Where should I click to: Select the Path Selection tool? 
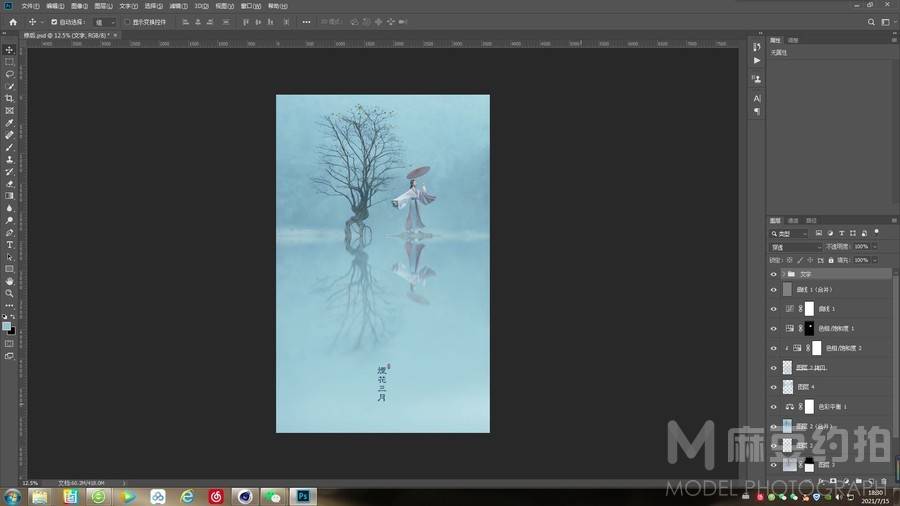click(9, 257)
